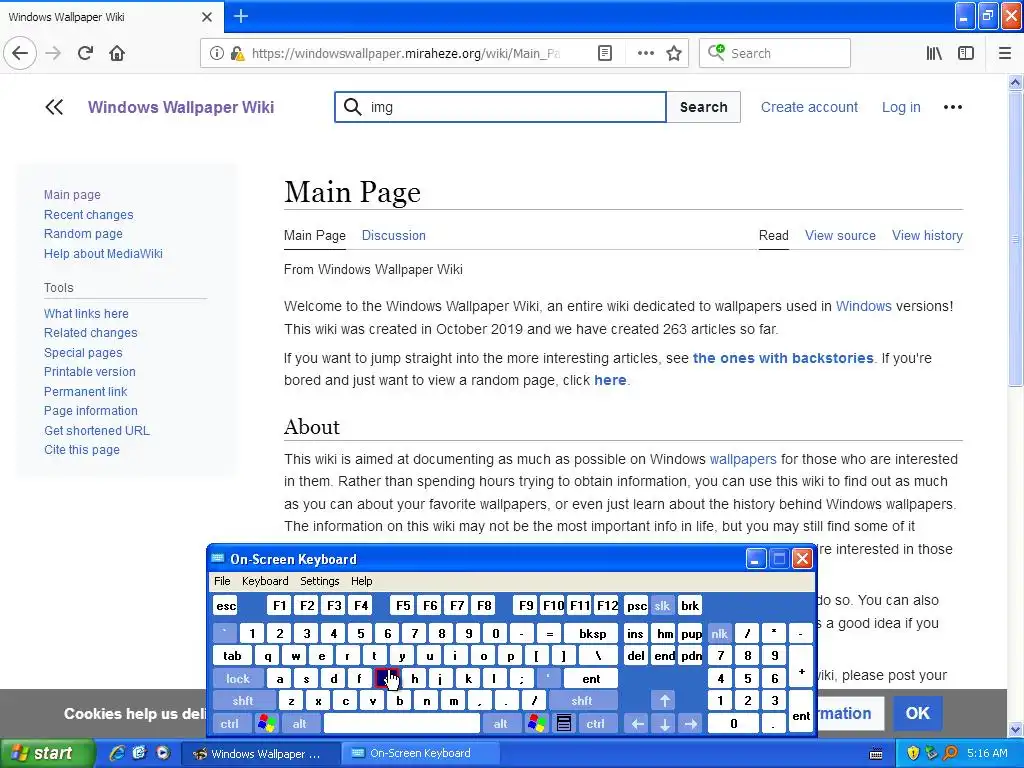Image resolution: width=1024 pixels, height=768 pixels.
Task: Open the Random page sidebar link
Action: [x=83, y=234]
